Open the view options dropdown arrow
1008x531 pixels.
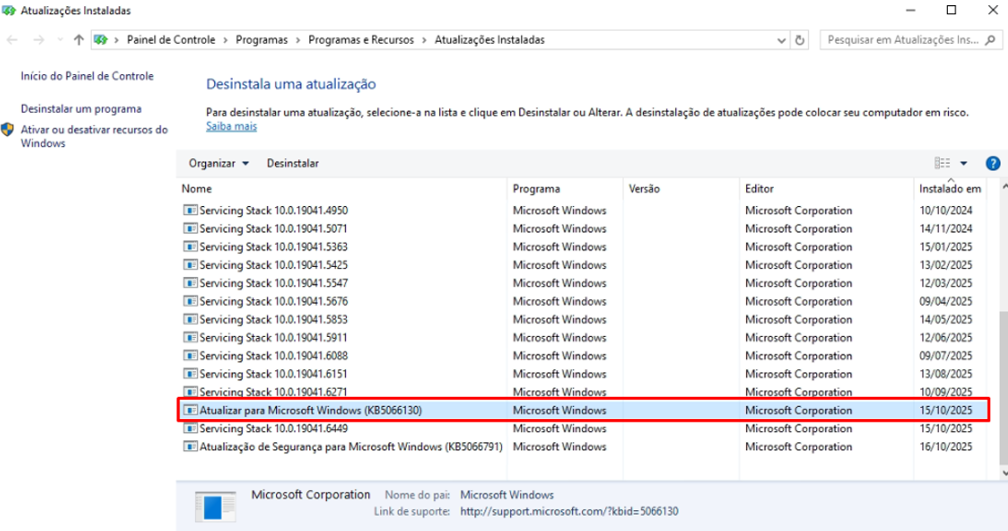pyautogui.click(x=964, y=163)
